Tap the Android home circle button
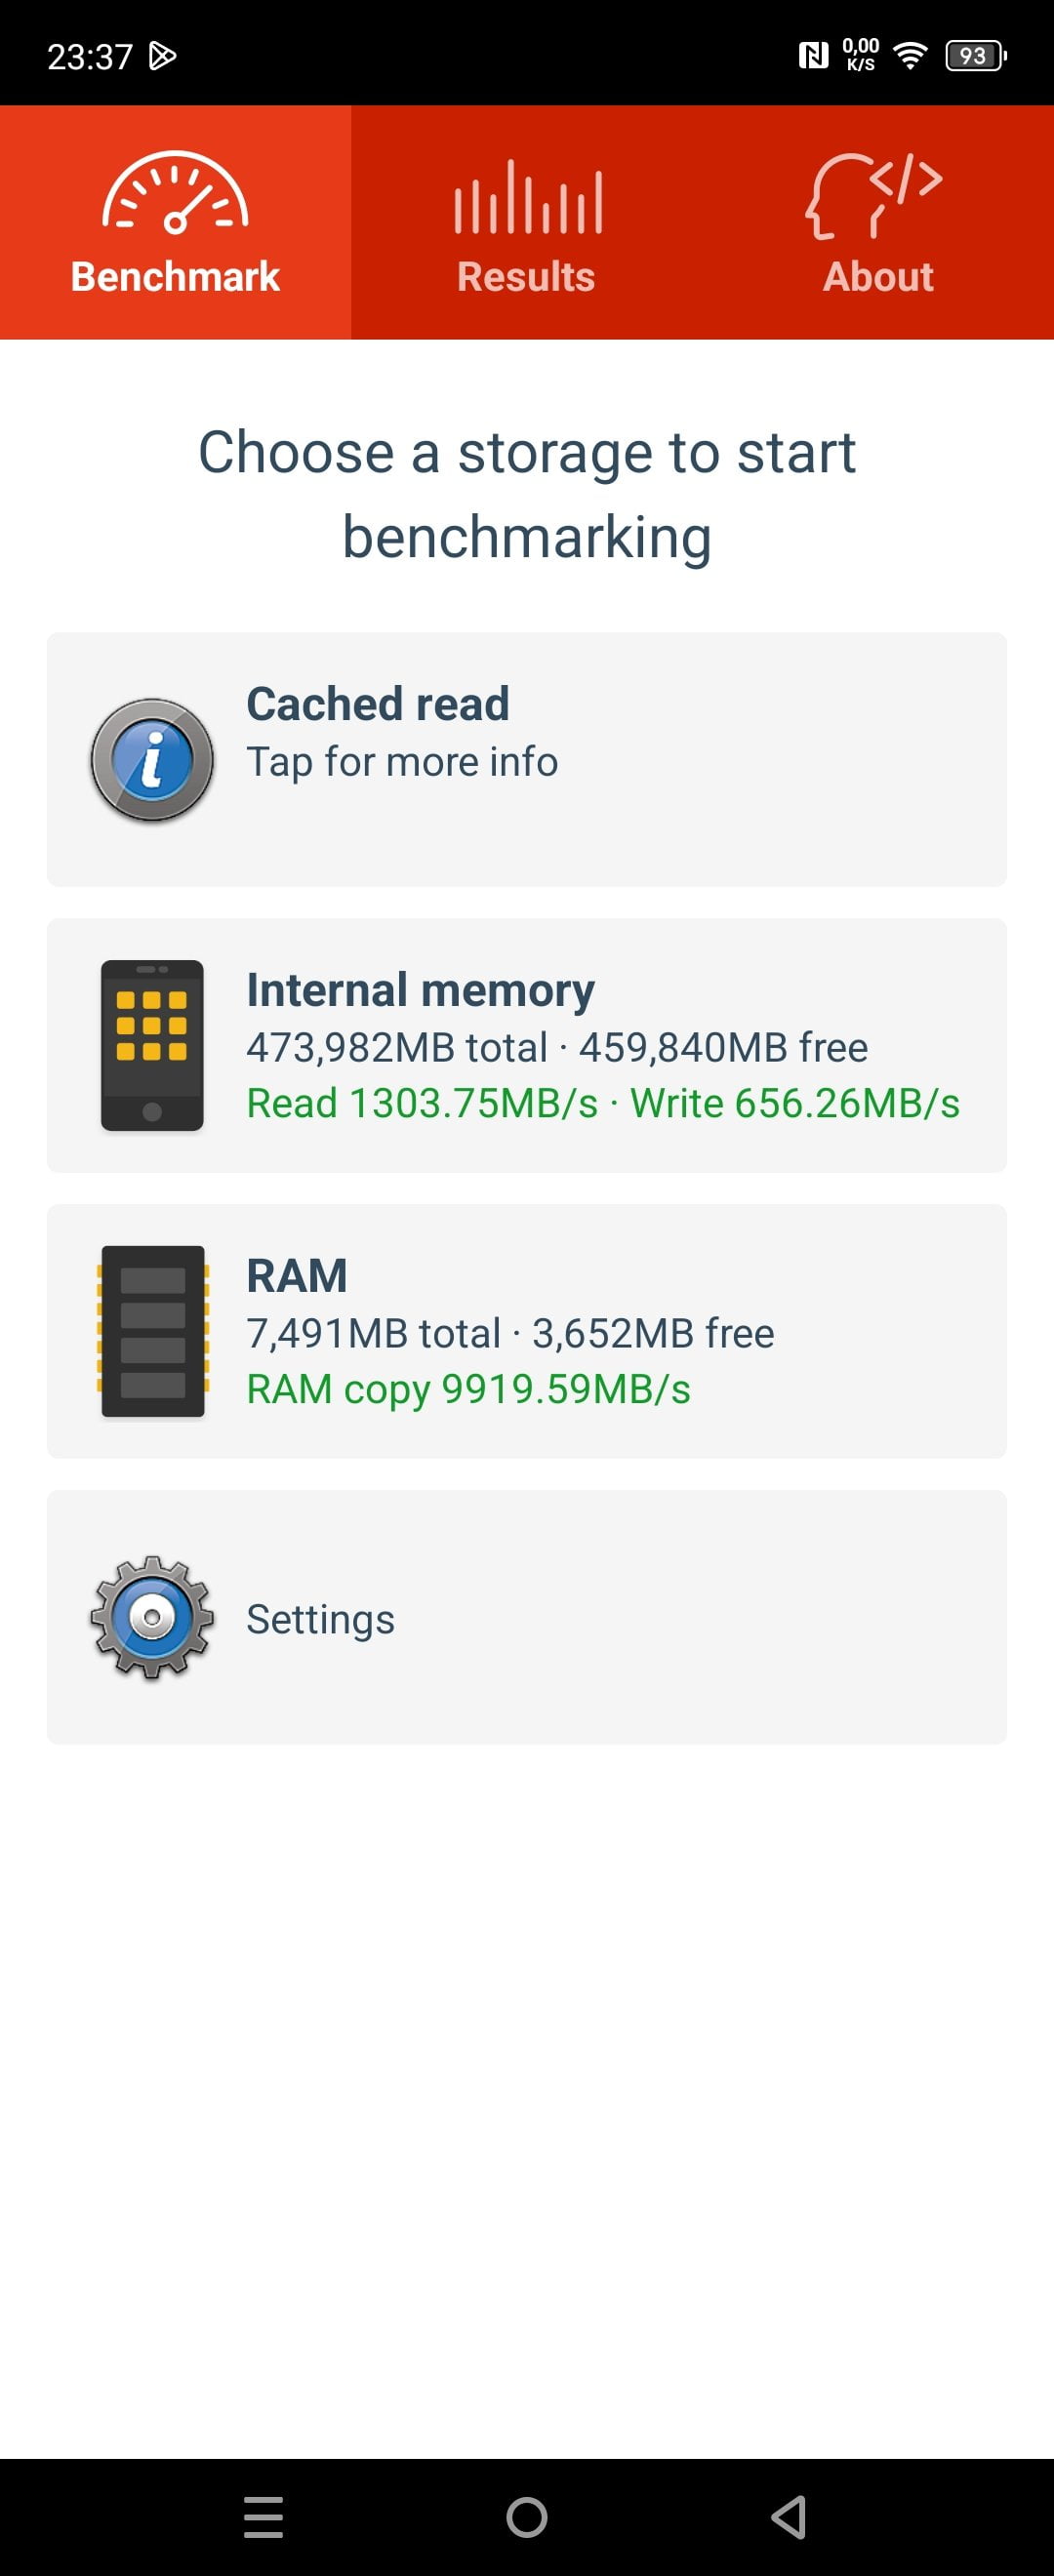The height and width of the screenshot is (2576, 1054). (527, 2517)
